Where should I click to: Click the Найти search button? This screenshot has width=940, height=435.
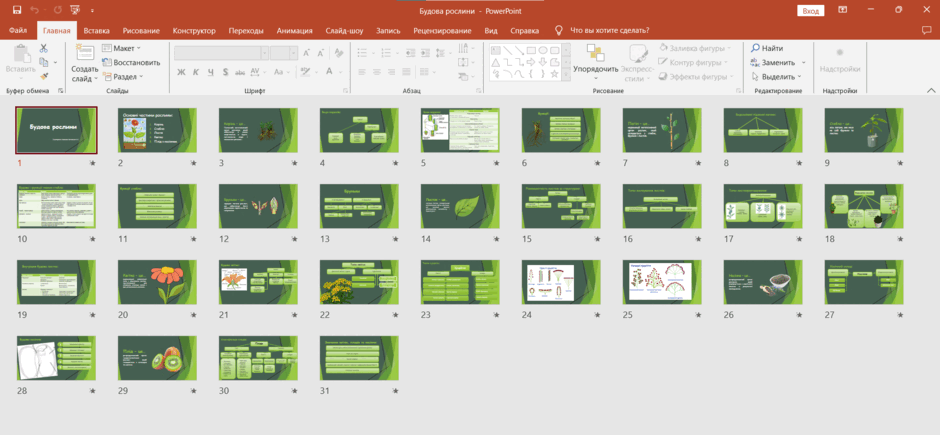[x=767, y=48]
